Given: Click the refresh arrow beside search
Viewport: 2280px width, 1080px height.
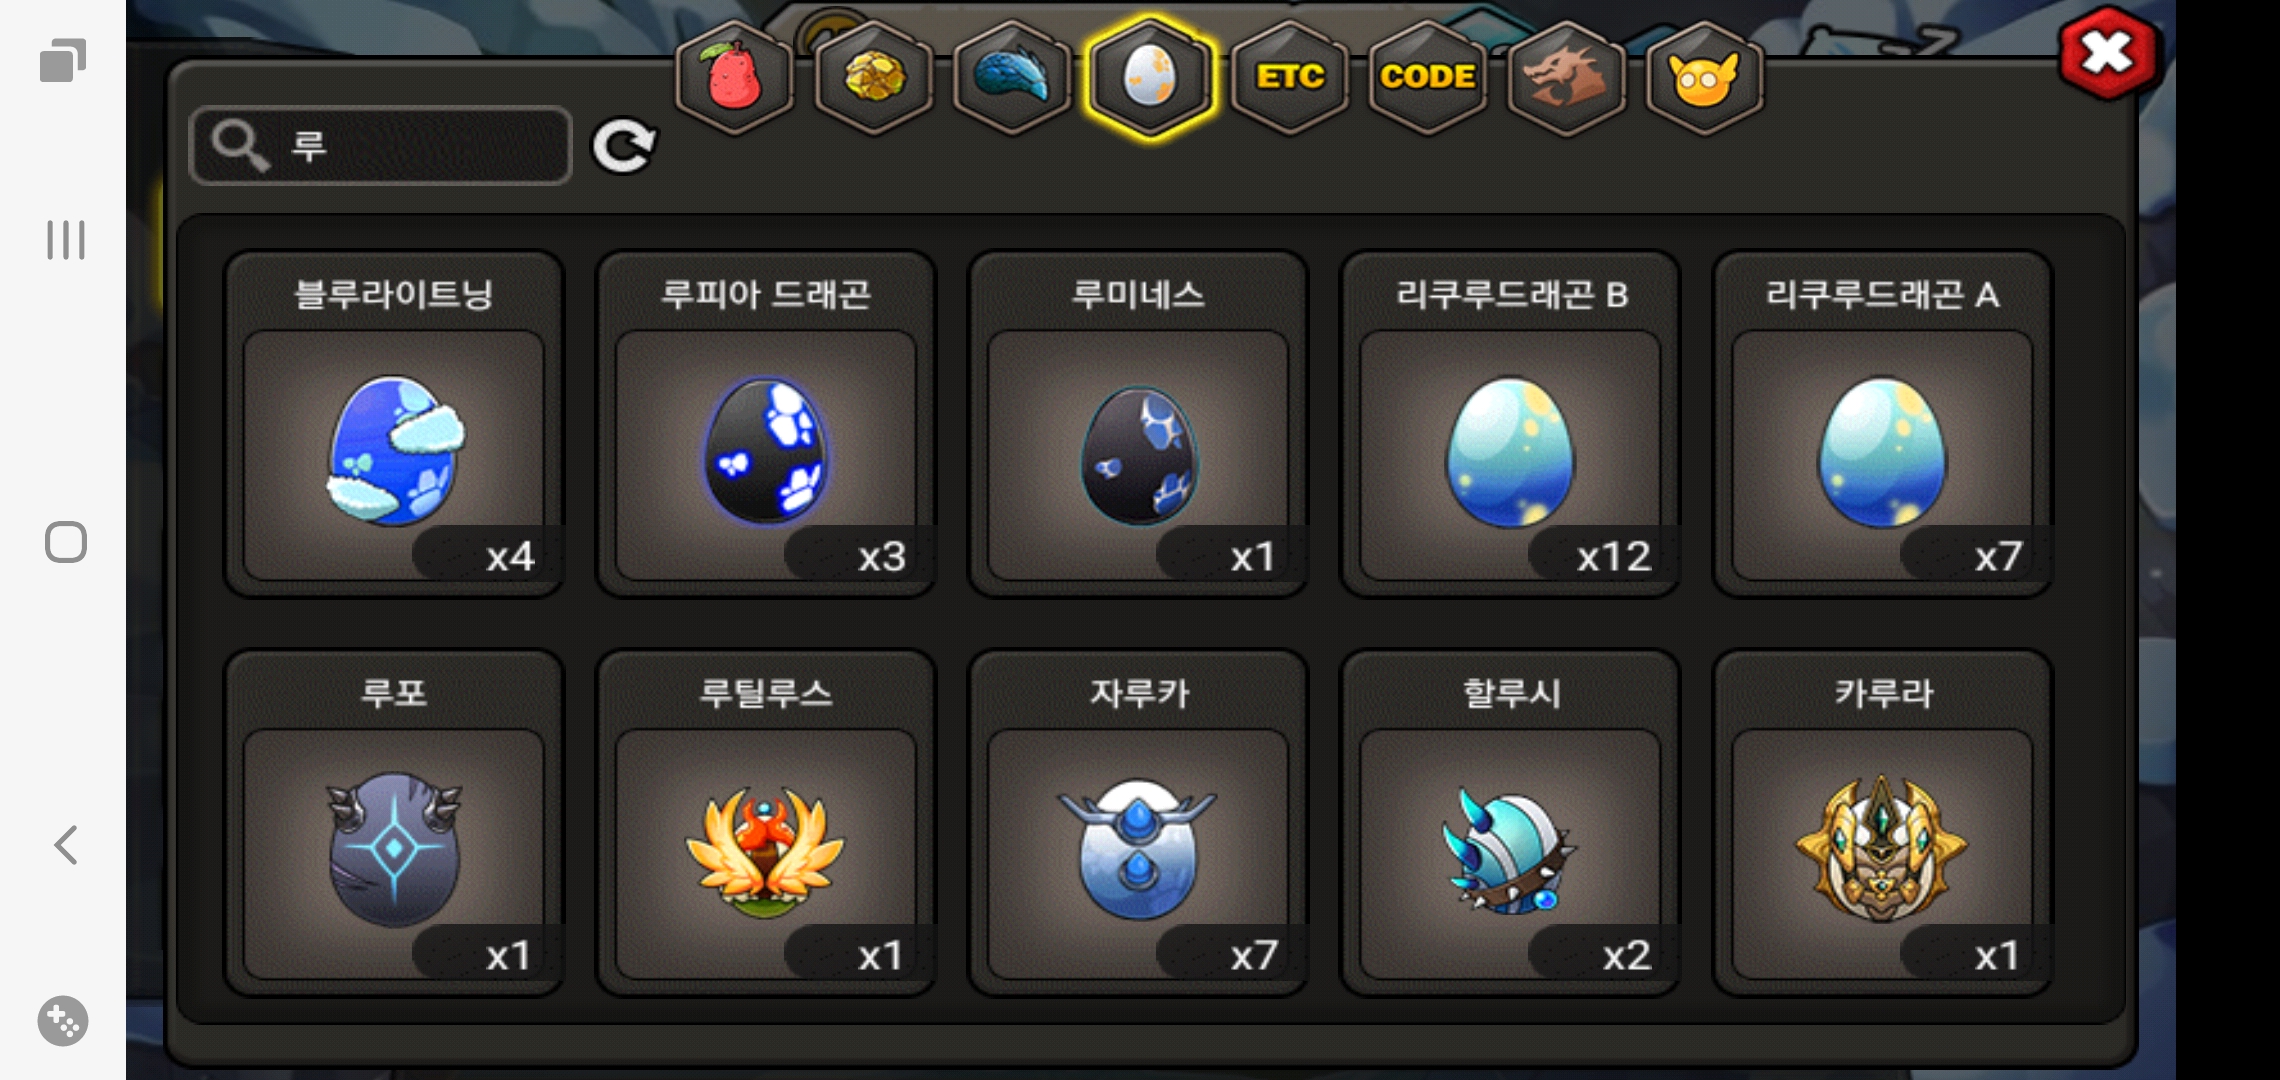Looking at the screenshot, I should click(x=624, y=147).
